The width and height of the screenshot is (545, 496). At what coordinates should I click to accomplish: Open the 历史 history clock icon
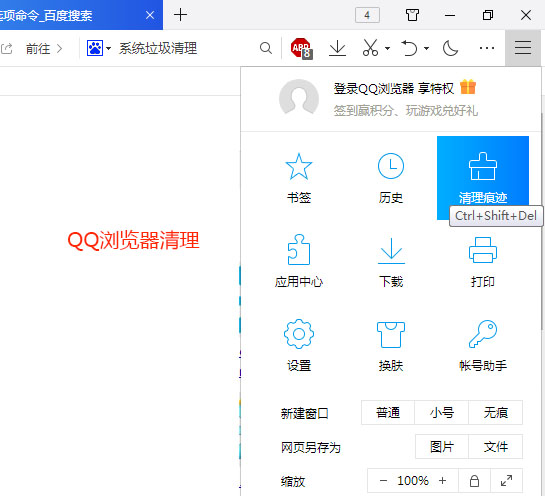[x=391, y=166]
